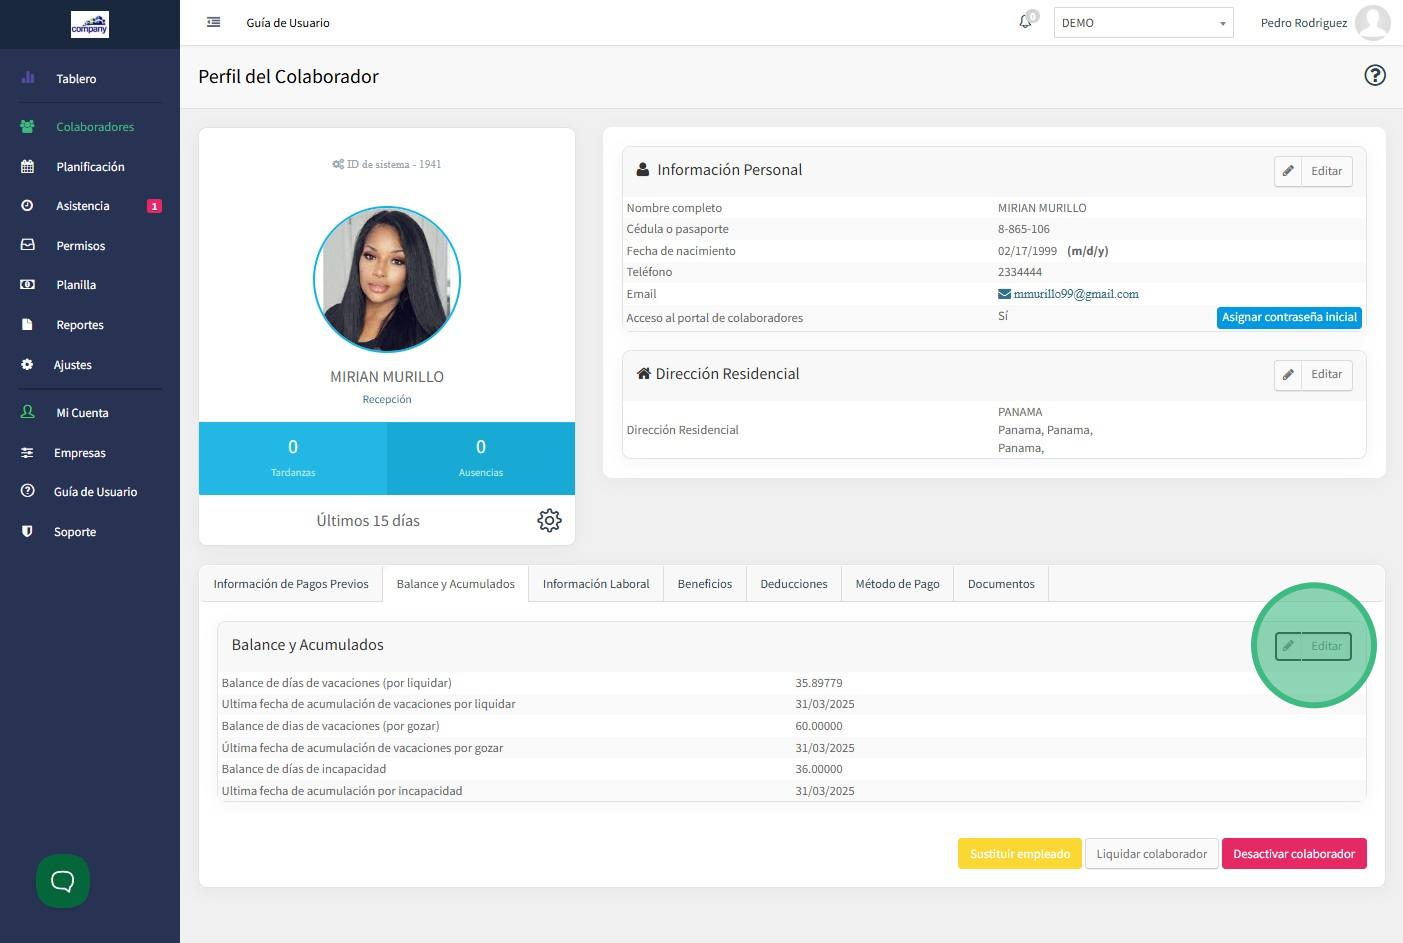Screen dimensions: 1403x943
Task: Switch to the Información Laboral tab
Action: 596,584
